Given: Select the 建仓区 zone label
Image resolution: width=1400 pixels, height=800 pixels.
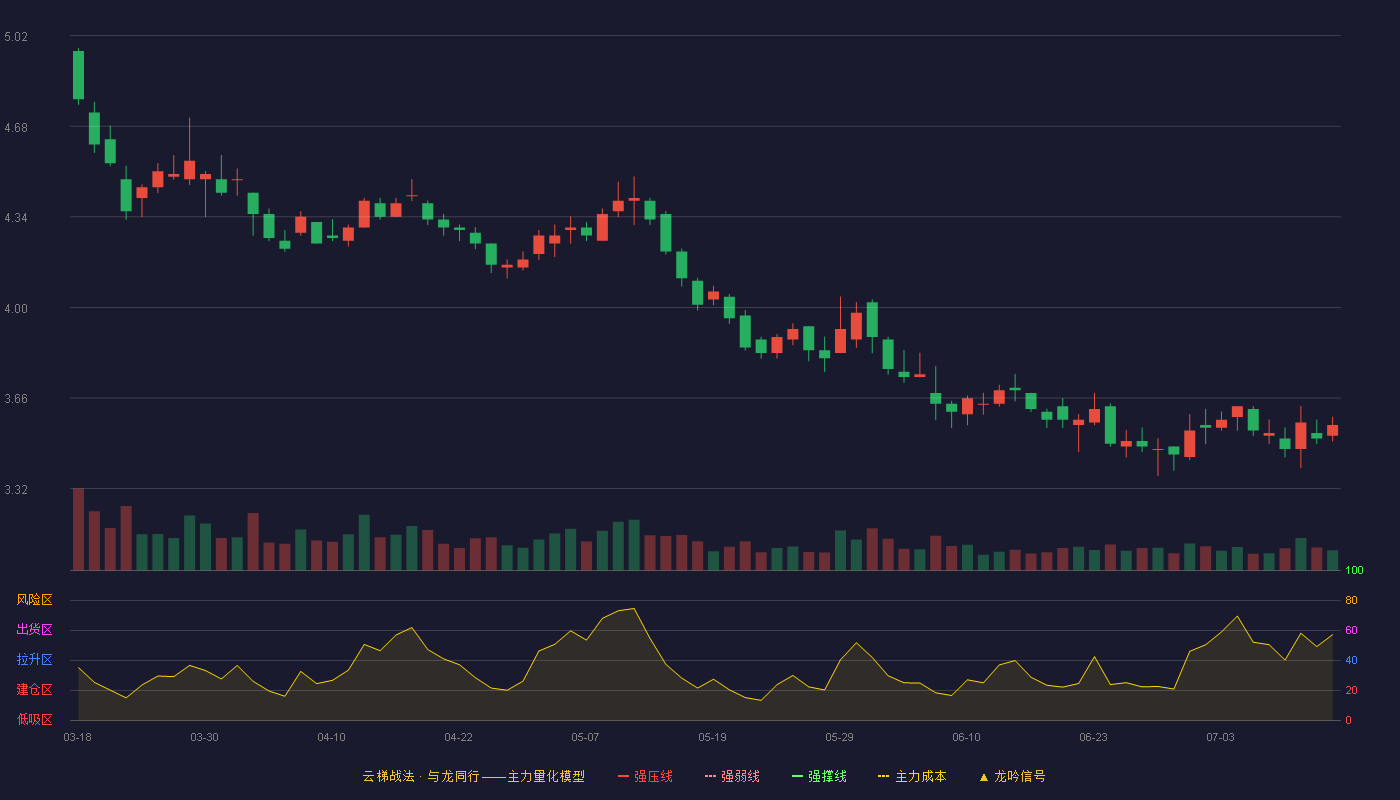Looking at the screenshot, I should click(34, 690).
